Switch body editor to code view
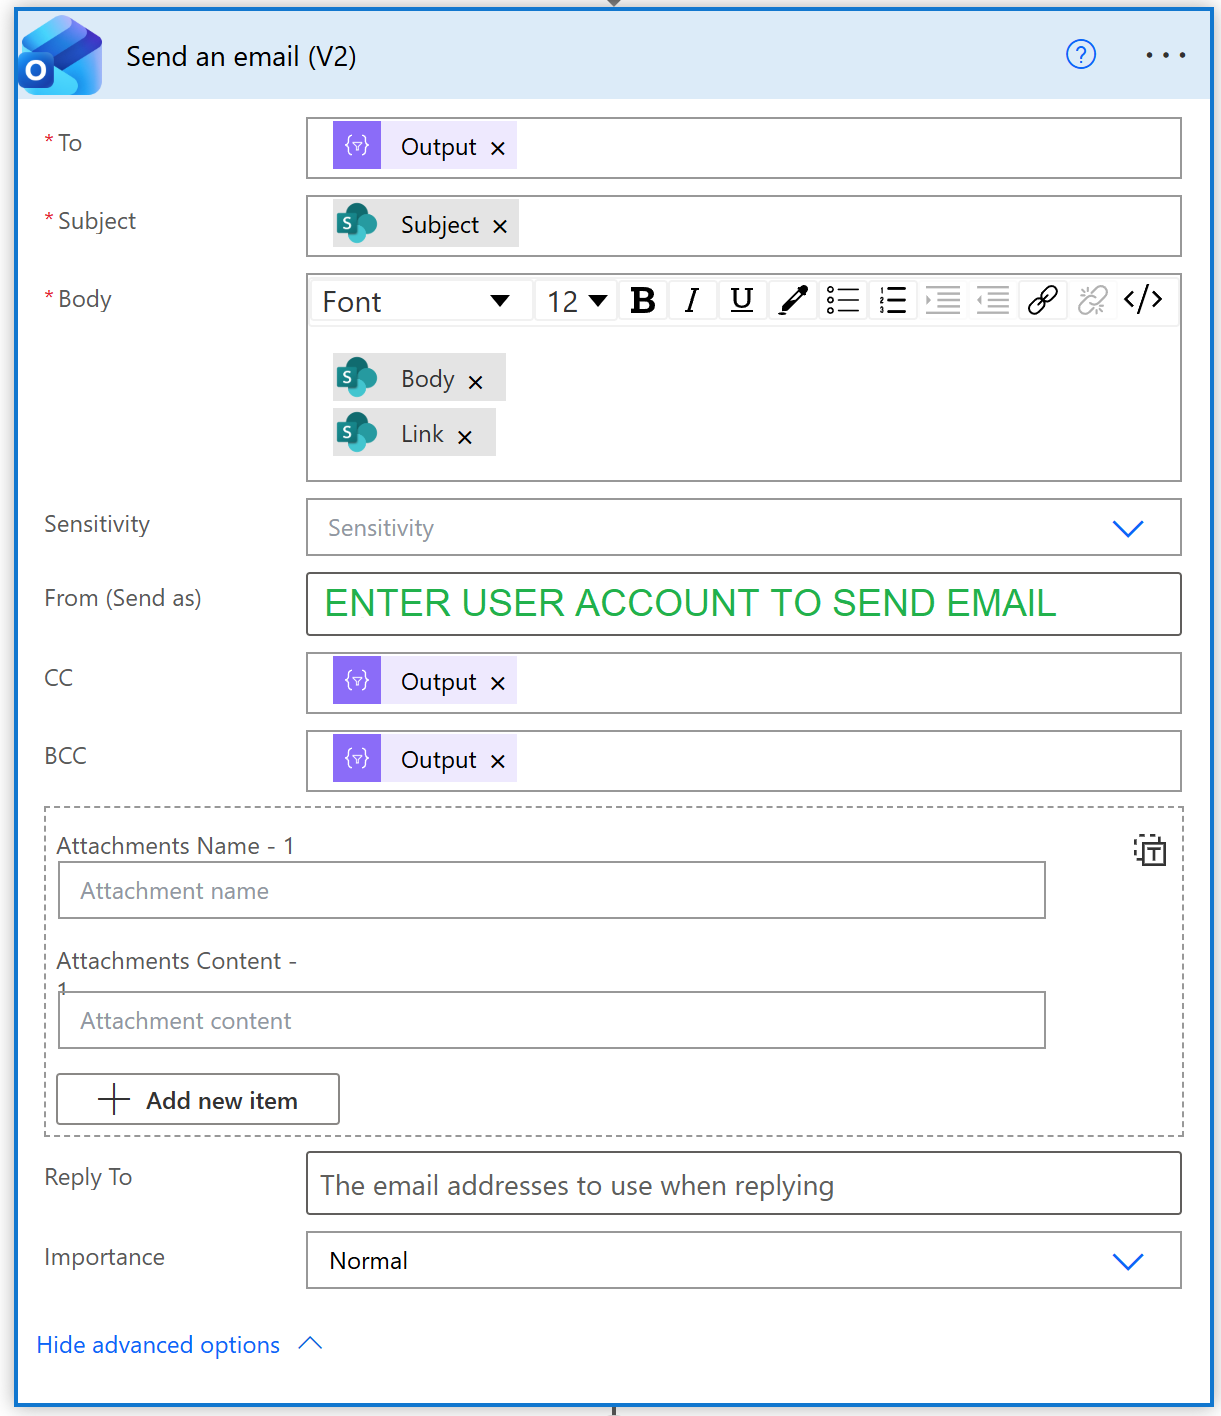Viewport: 1221px width, 1416px height. tap(1143, 300)
